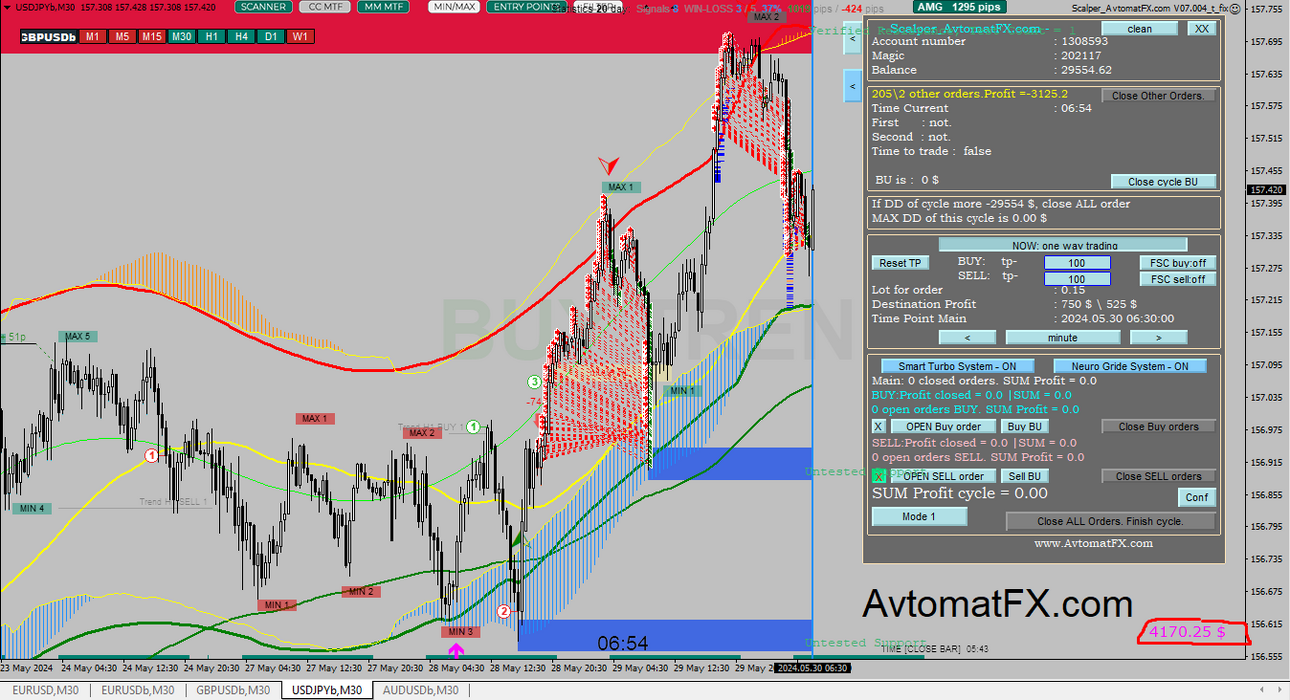Click Sell BU button
The image size is (1290, 700).
coord(1025,476)
